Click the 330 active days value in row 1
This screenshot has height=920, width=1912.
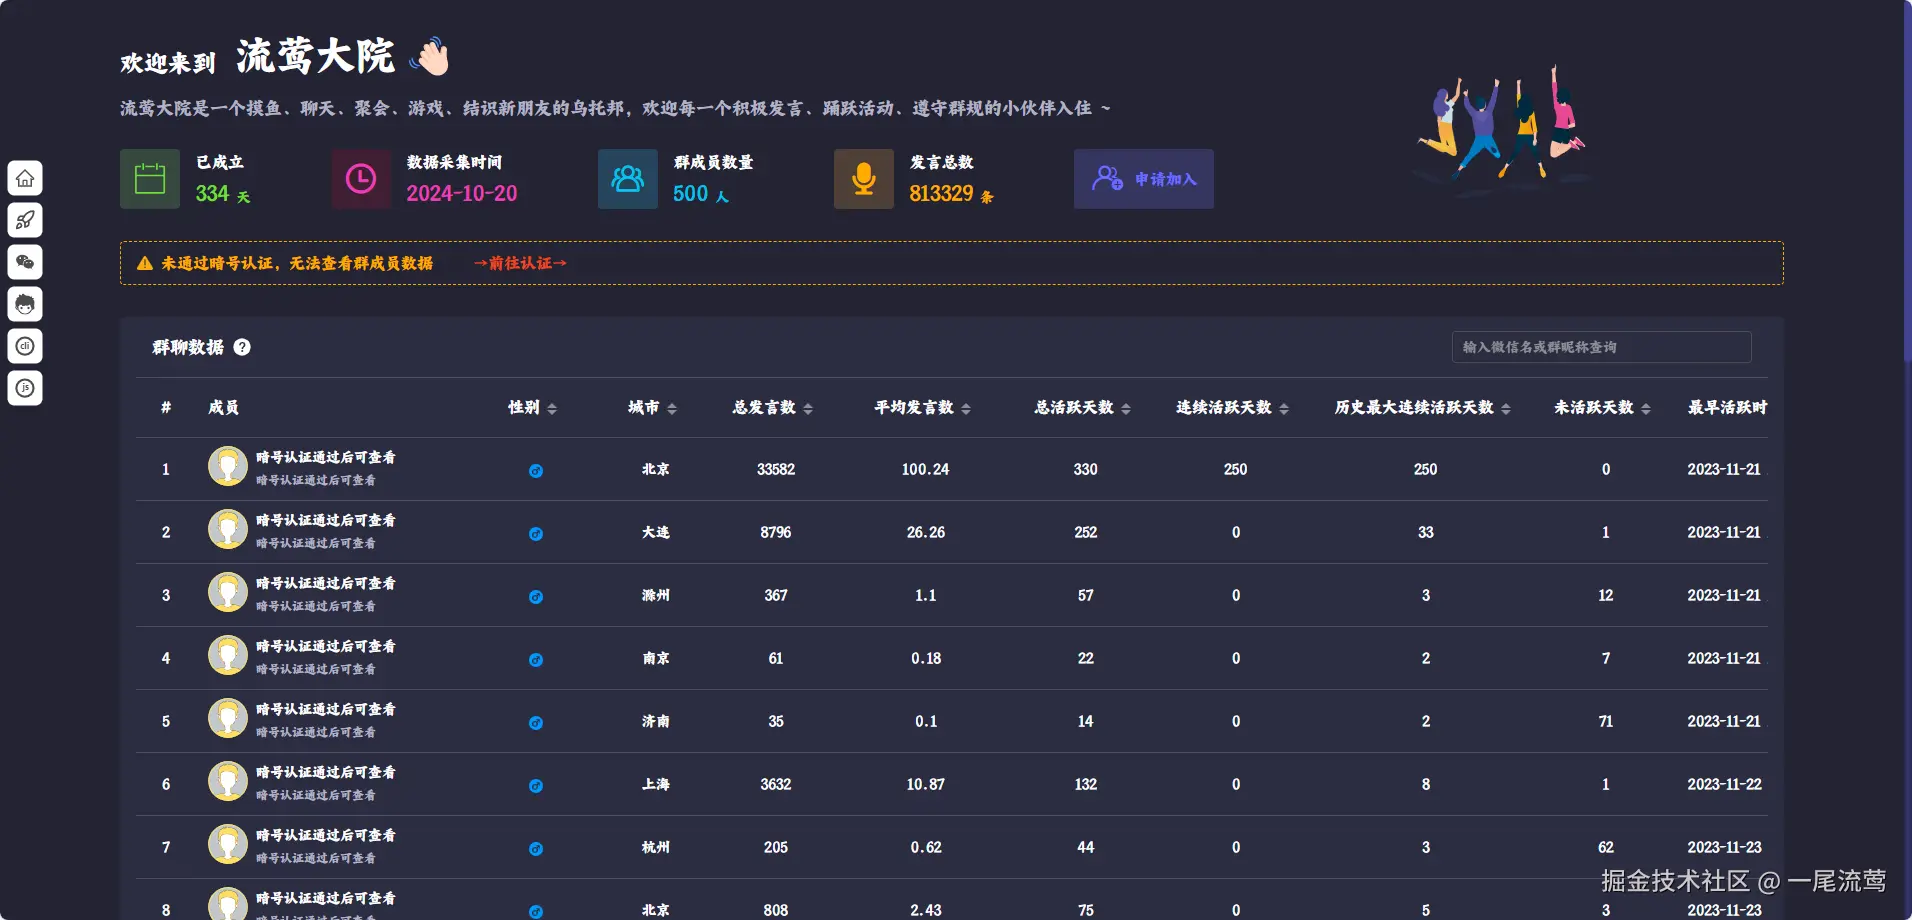(1086, 469)
